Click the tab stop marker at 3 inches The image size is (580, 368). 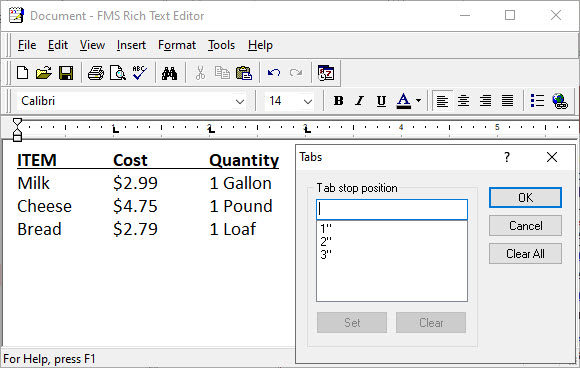[x=307, y=129]
